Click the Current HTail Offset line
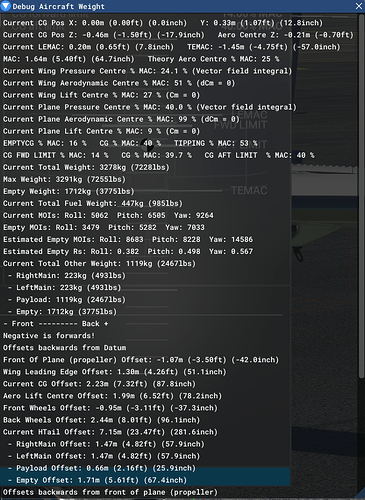The image size is (365, 500). coord(110,432)
